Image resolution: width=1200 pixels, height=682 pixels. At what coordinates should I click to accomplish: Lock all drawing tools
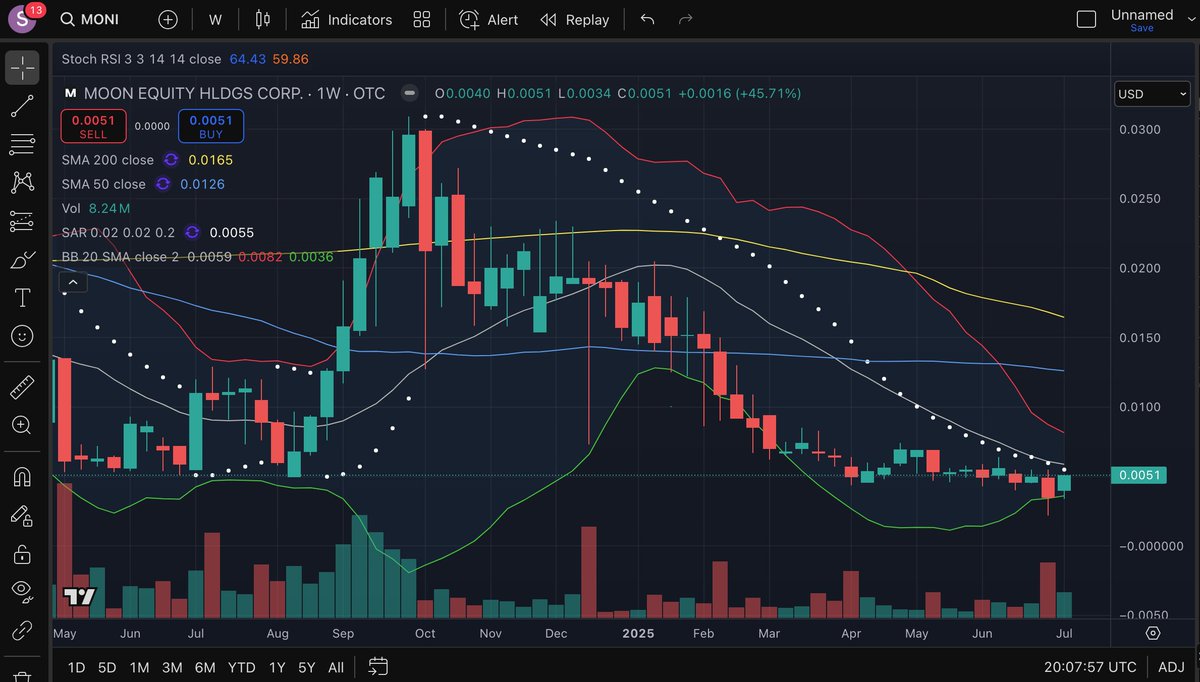[22, 553]
